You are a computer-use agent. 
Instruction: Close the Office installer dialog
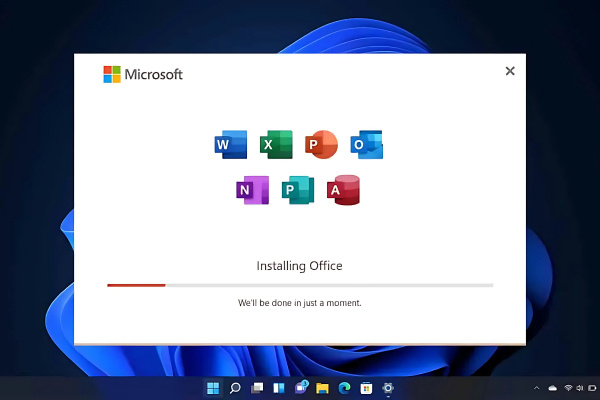510,71
